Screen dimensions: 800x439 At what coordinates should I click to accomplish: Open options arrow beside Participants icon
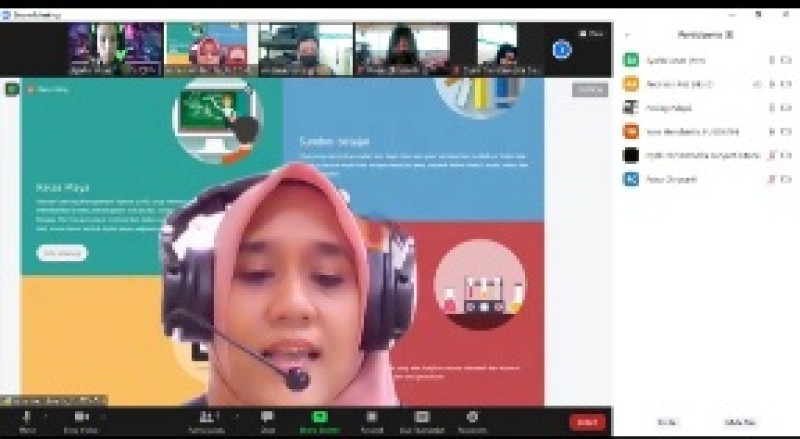pos(236,417)
